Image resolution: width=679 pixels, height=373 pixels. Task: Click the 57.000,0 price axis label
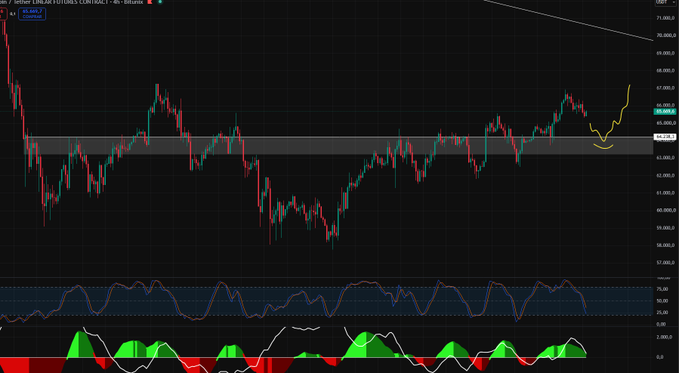666,263
